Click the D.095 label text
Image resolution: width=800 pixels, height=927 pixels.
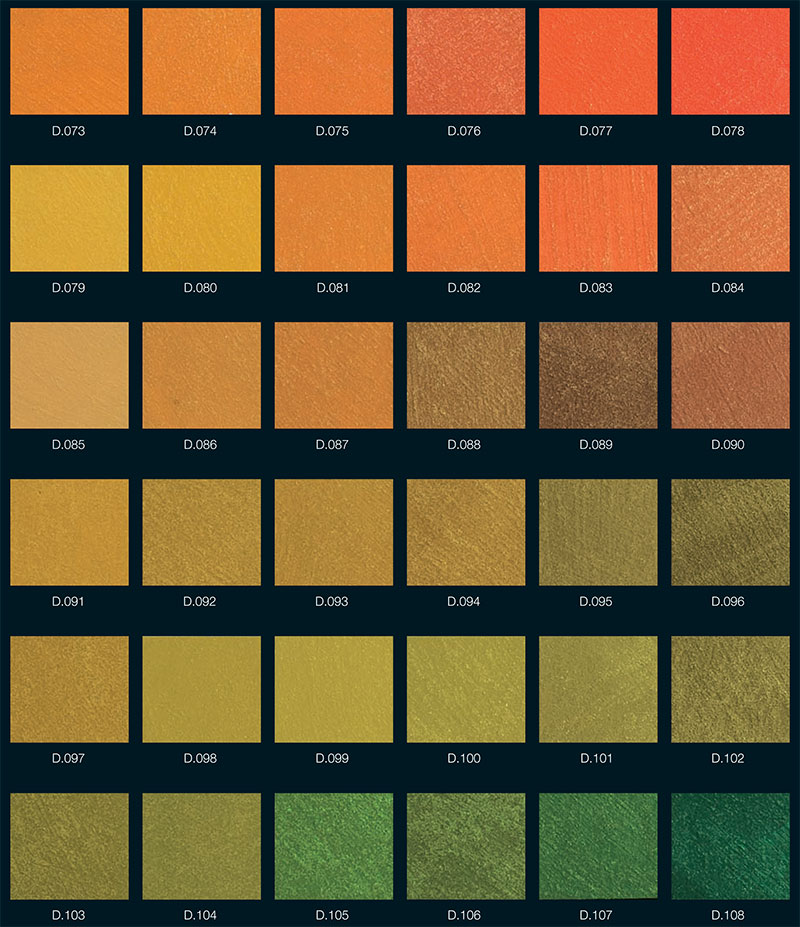pos(596,602)
